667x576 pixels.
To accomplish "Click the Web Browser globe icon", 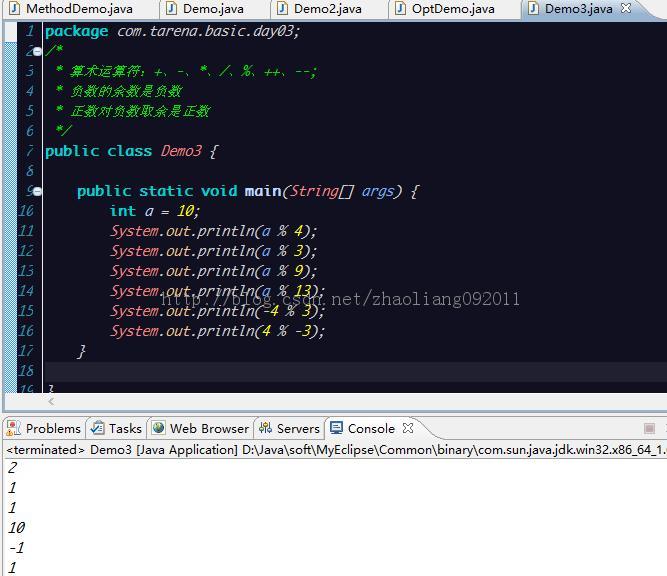I will 159,428.
